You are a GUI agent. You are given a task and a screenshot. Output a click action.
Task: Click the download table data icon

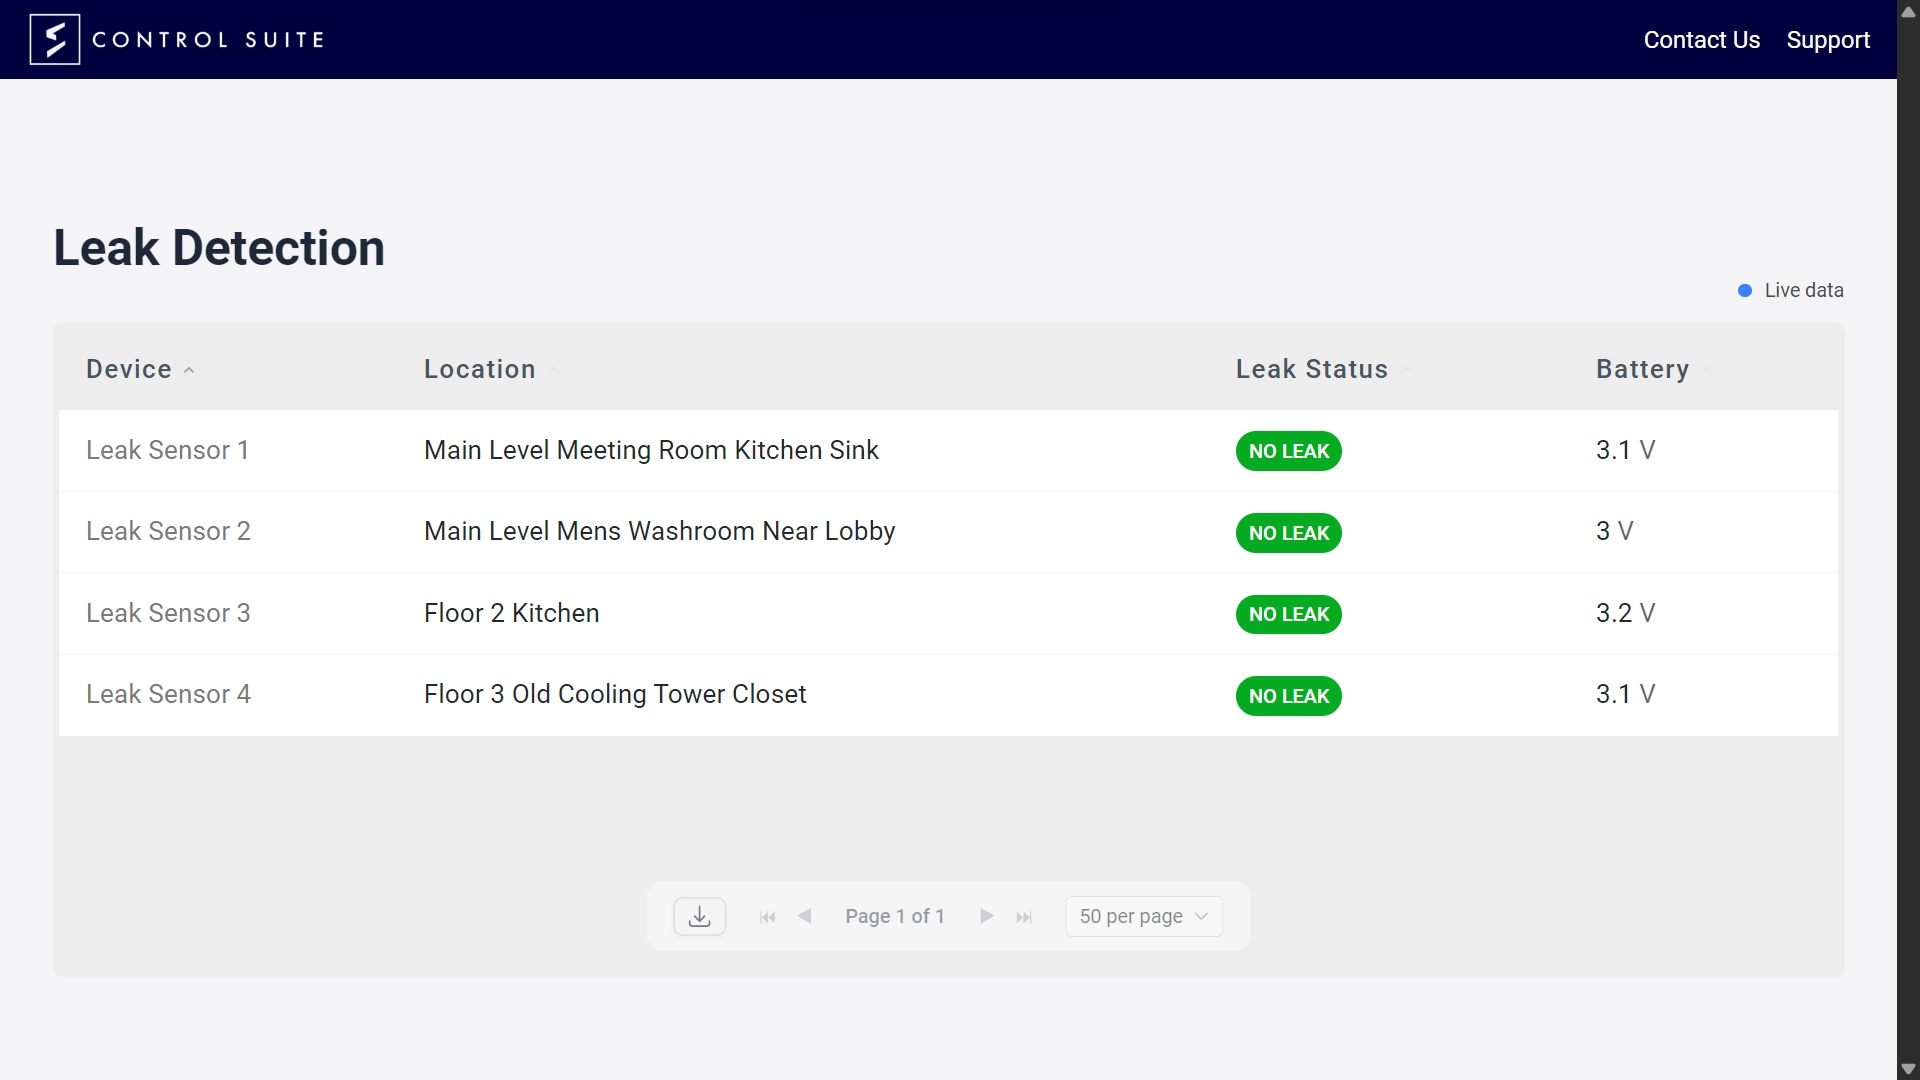click(x=700, y=916)
